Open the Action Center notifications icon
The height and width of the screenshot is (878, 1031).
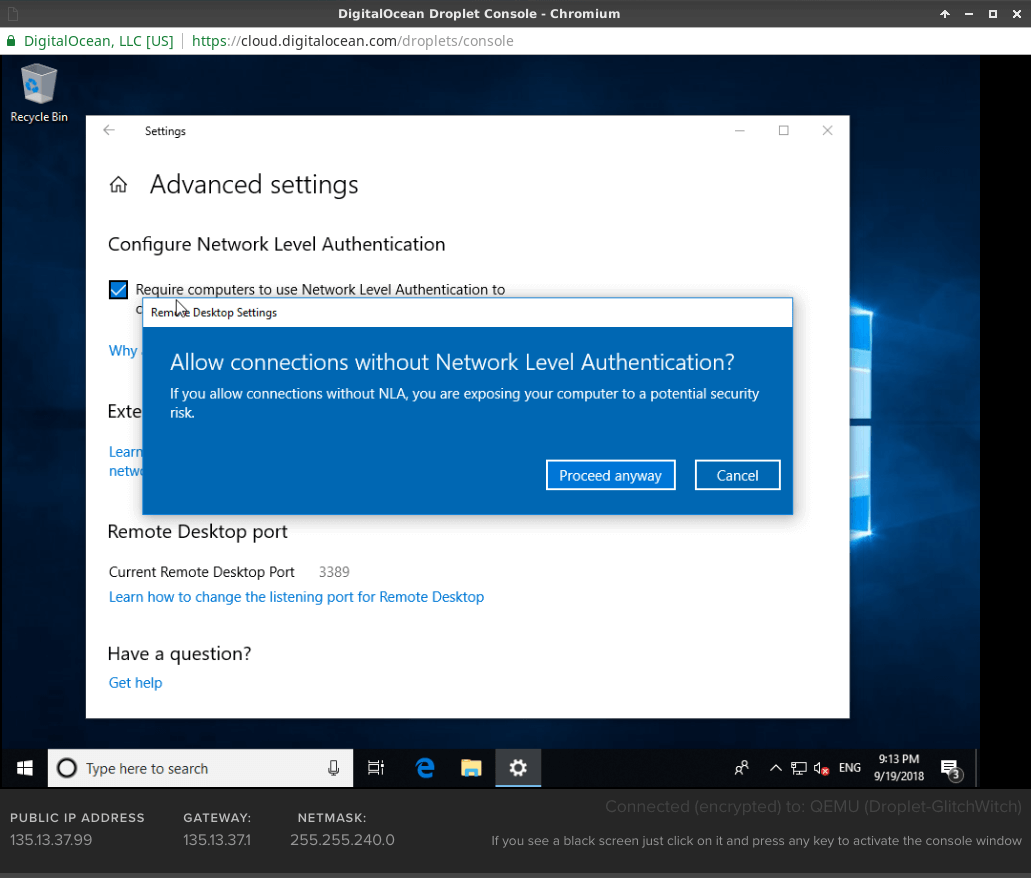tap(949, 768)
